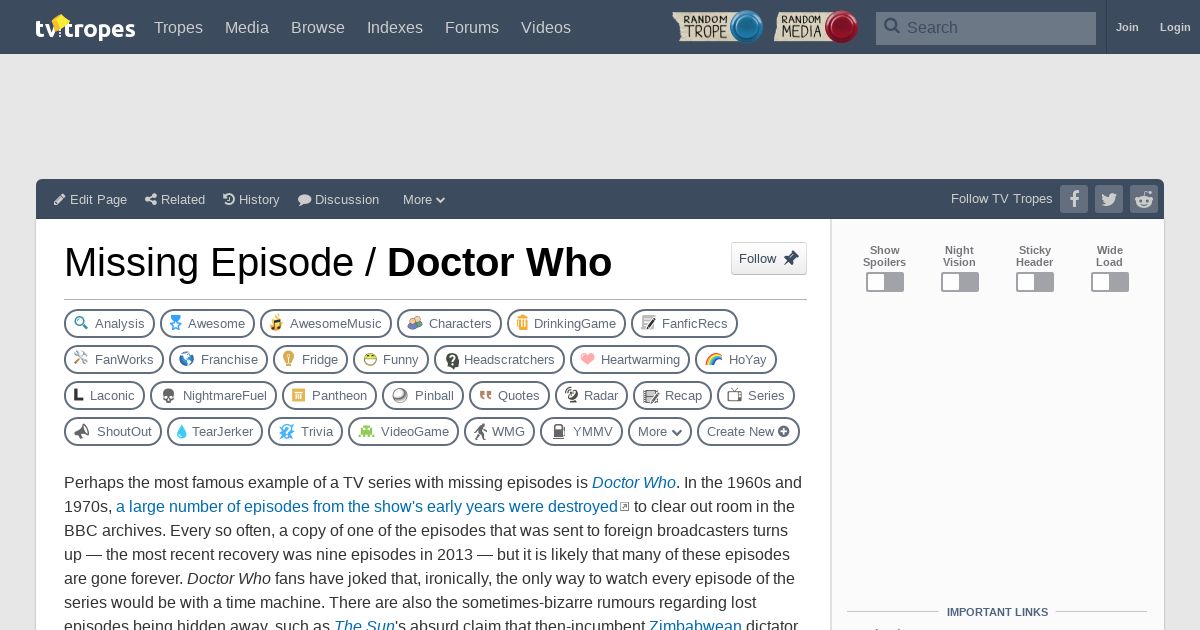The width and height of the screenshot is (1200, 630).
Task: Open Related pages
Action: point(175,200)
